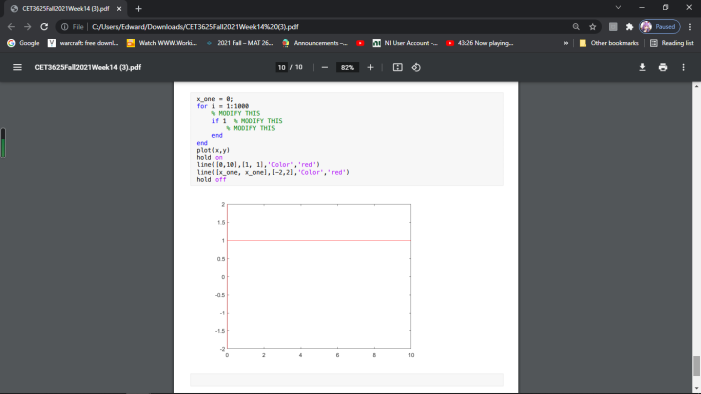Click the search icon in address bar
The height and width of the screenshot is (394, 701).
[576, 27]
